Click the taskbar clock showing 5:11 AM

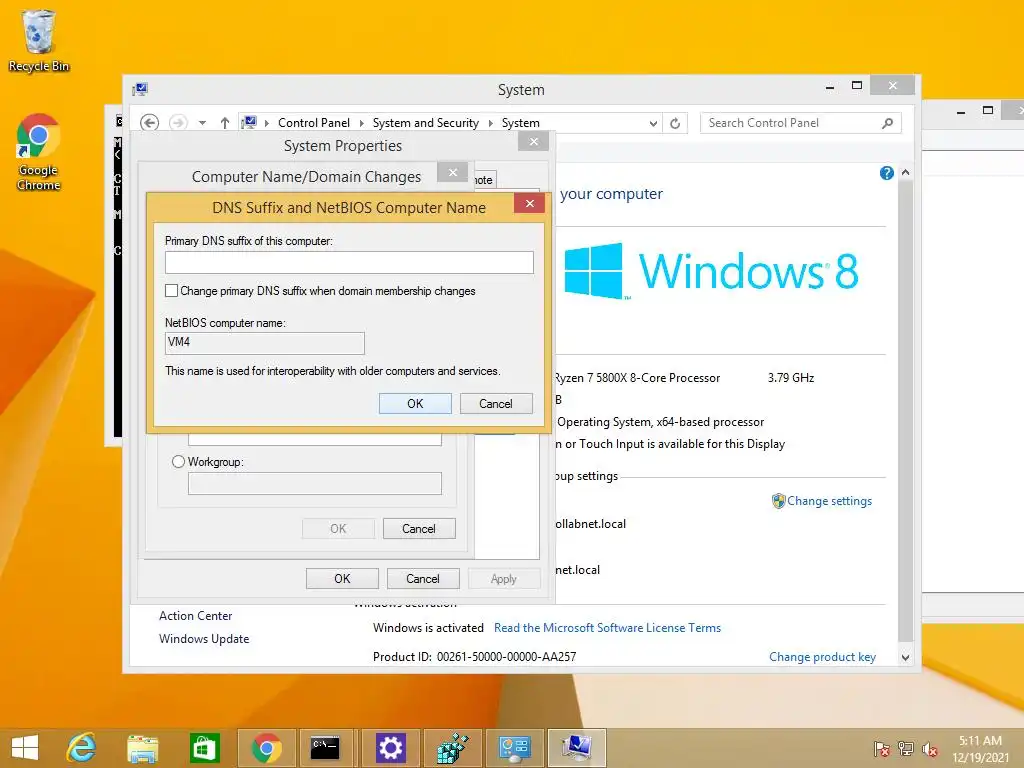pos(980,749)
